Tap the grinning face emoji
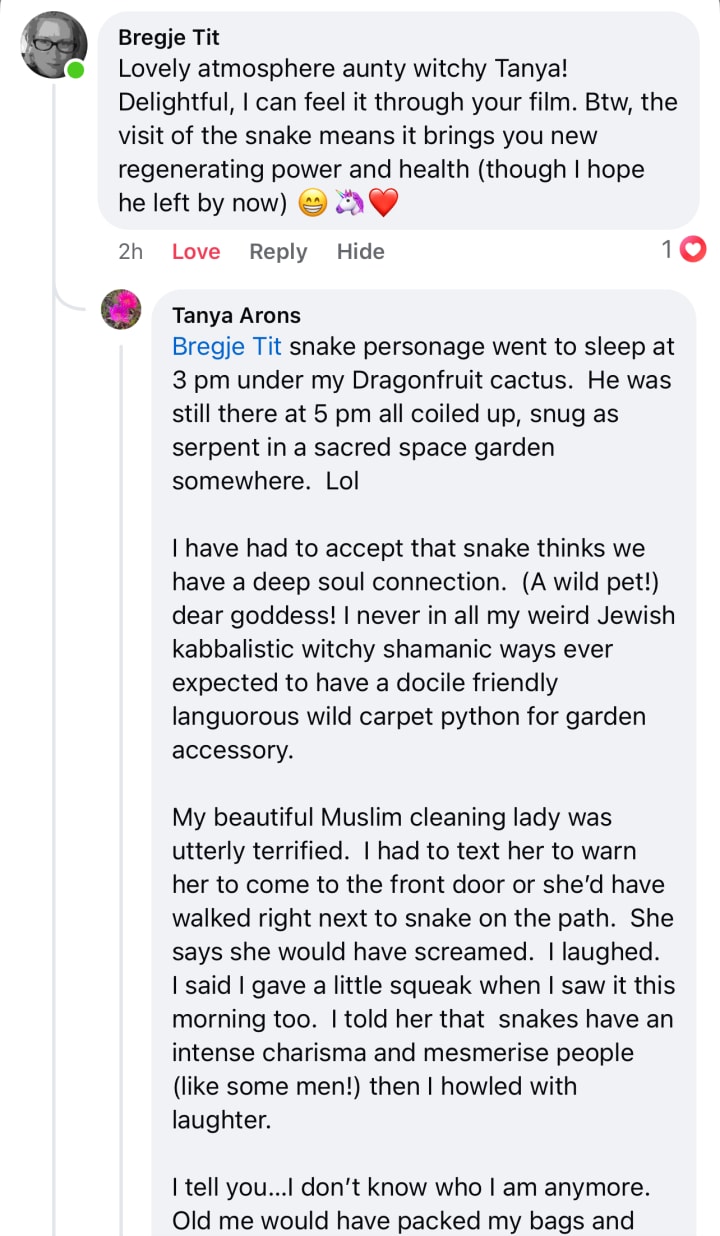720x1236 pixels. point(313,203)
